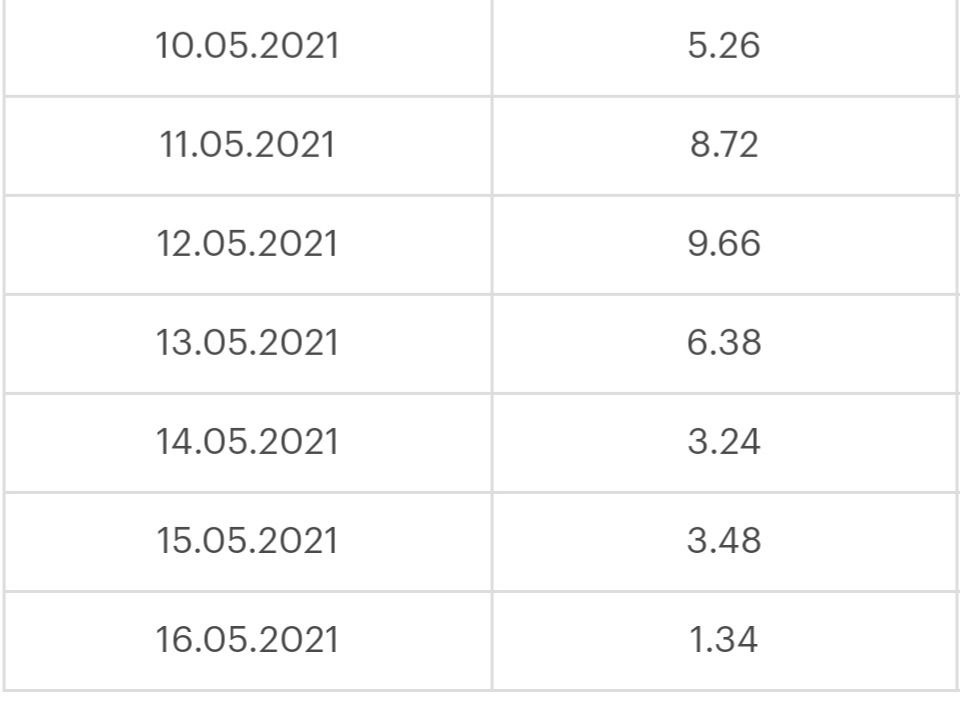This screenshot has width=960, height=715.
Task: Click the 10.05.2021 date cell
Action: point(247,47)
